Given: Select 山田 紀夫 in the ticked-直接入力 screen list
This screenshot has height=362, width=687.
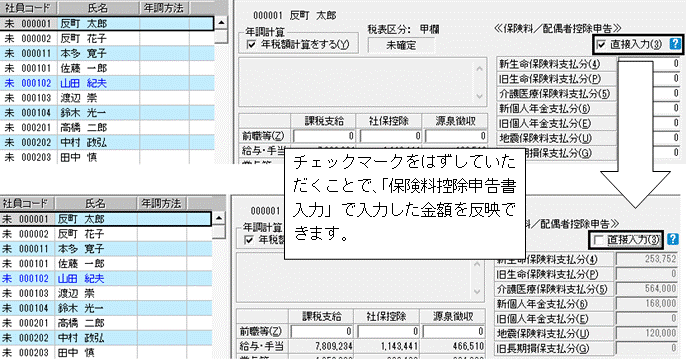Looking at the screenshot, I should [107, 83].
